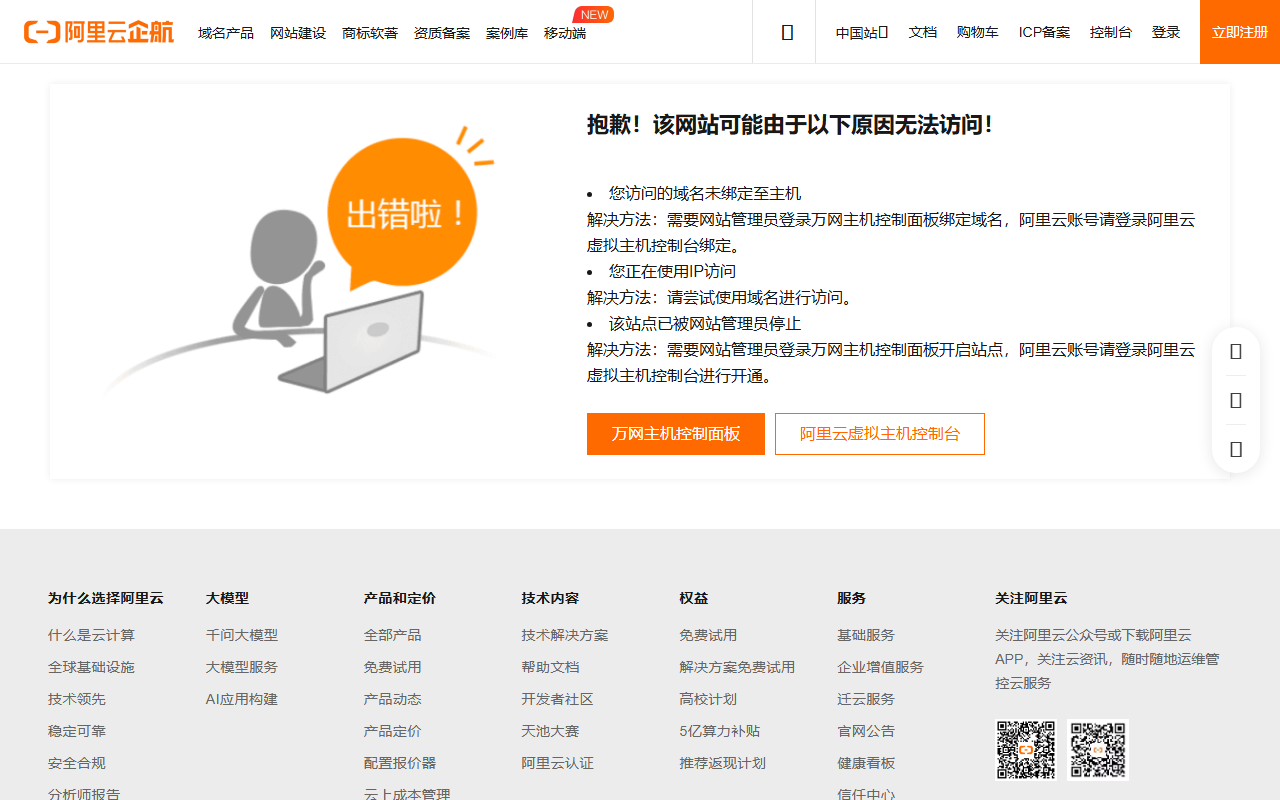The height and width of the screenshot is (800, 1280).
Task: Open the 购物车 shopping cart link
Action: [978, 32]
